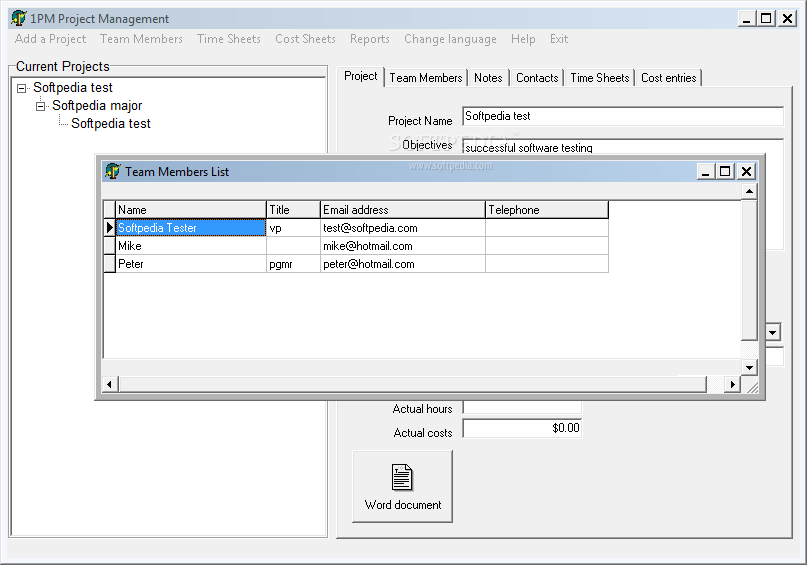Click the resize grip of Team Members List

pyautogui.click(x=752, y=387)
